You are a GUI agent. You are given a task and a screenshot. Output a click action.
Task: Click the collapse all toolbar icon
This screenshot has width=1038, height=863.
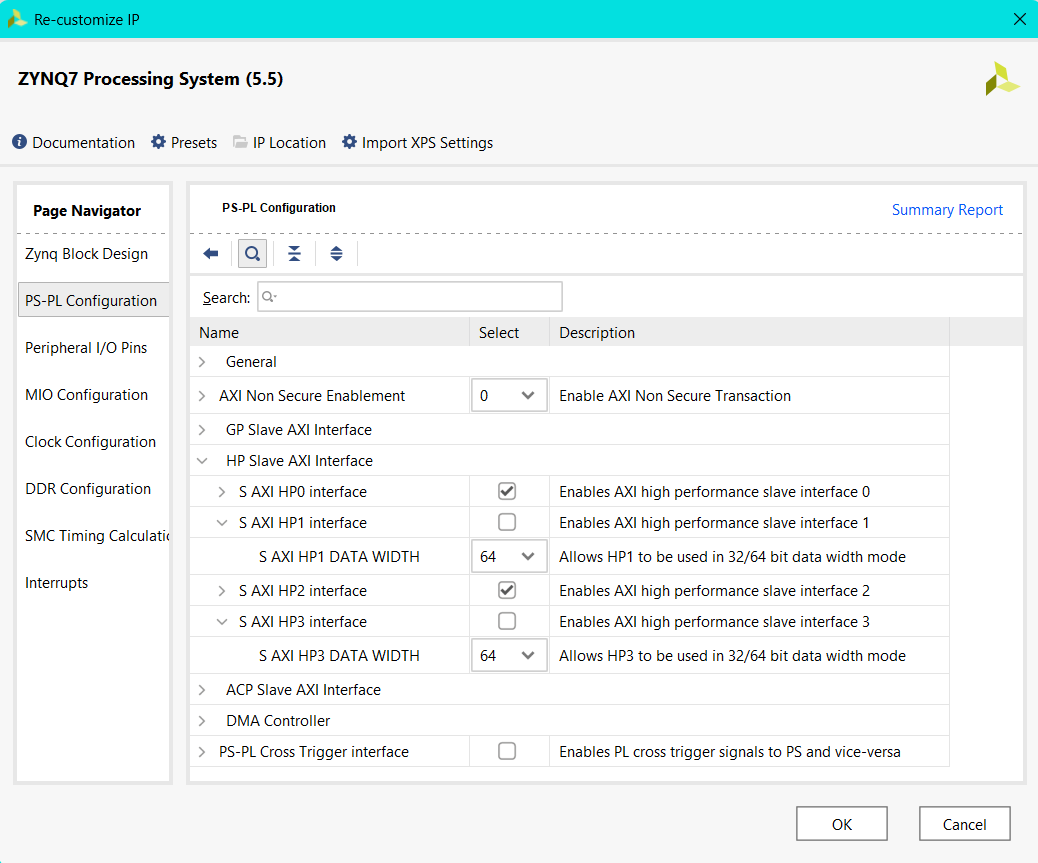pos(295,253)
